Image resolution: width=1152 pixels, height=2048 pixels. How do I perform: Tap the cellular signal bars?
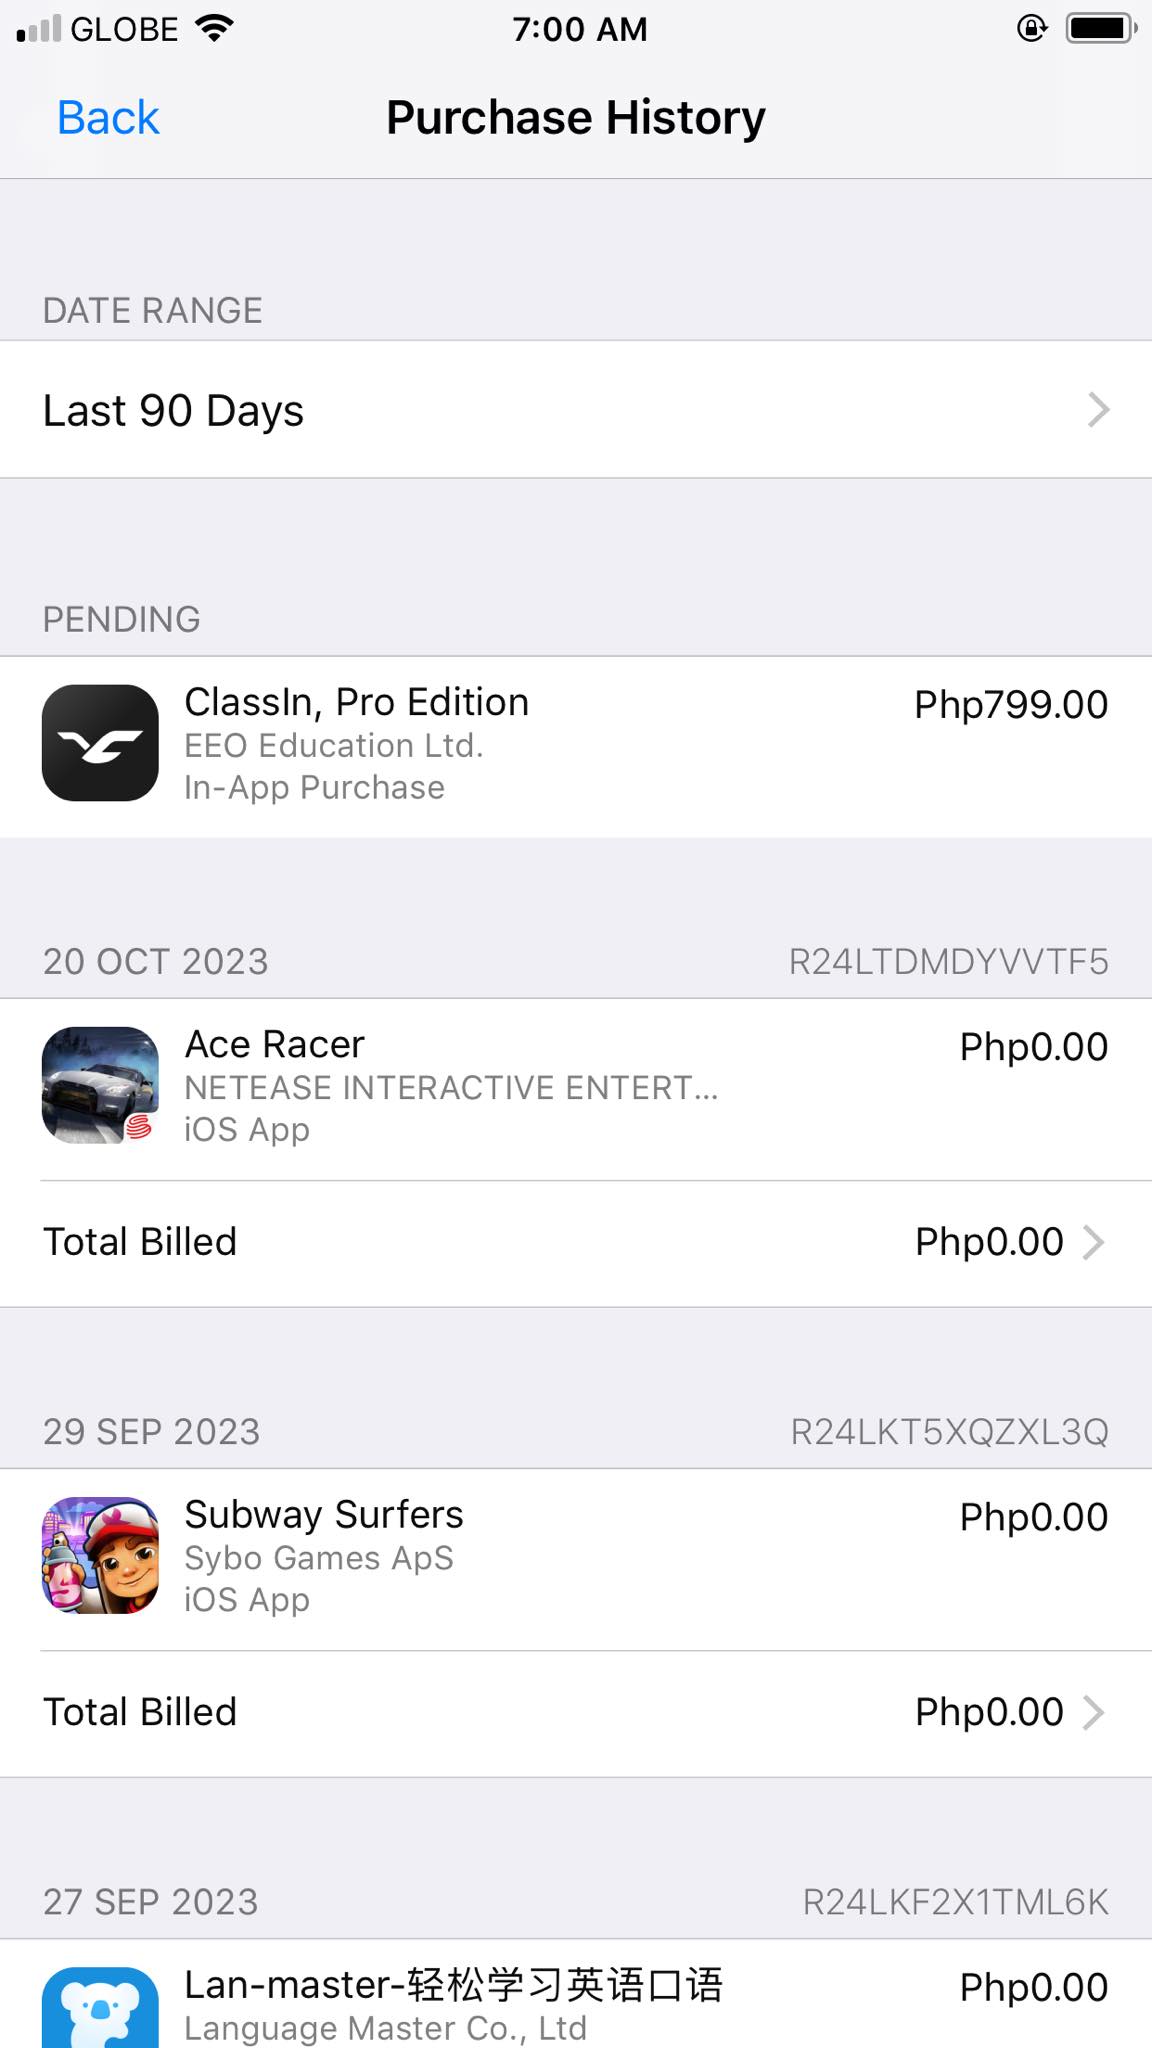point(39,28)
